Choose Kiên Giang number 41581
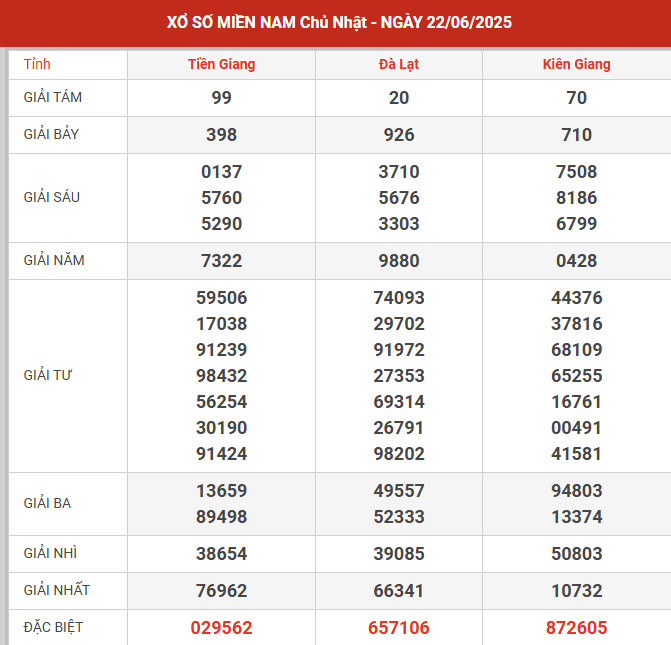The height and width of the screenshot is (645, 671). tap(576, 454)
